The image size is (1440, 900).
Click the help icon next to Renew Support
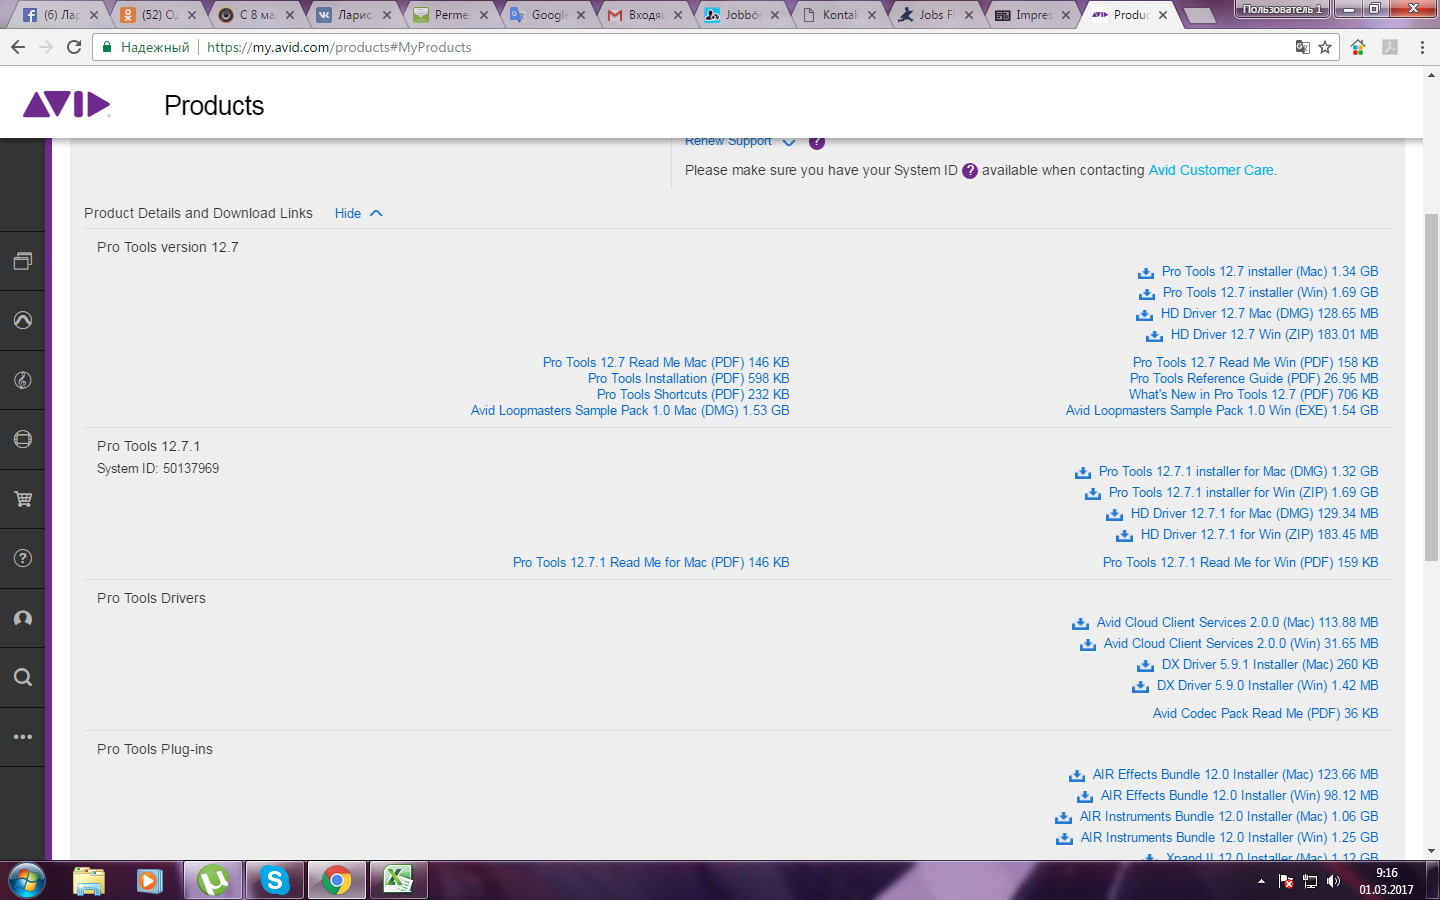817,142
